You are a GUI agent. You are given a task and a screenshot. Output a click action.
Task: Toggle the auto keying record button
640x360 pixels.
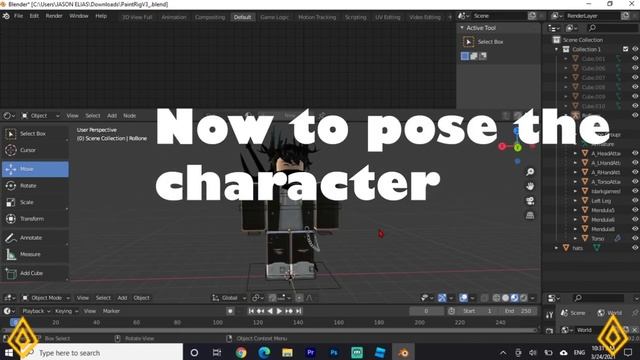230,311
